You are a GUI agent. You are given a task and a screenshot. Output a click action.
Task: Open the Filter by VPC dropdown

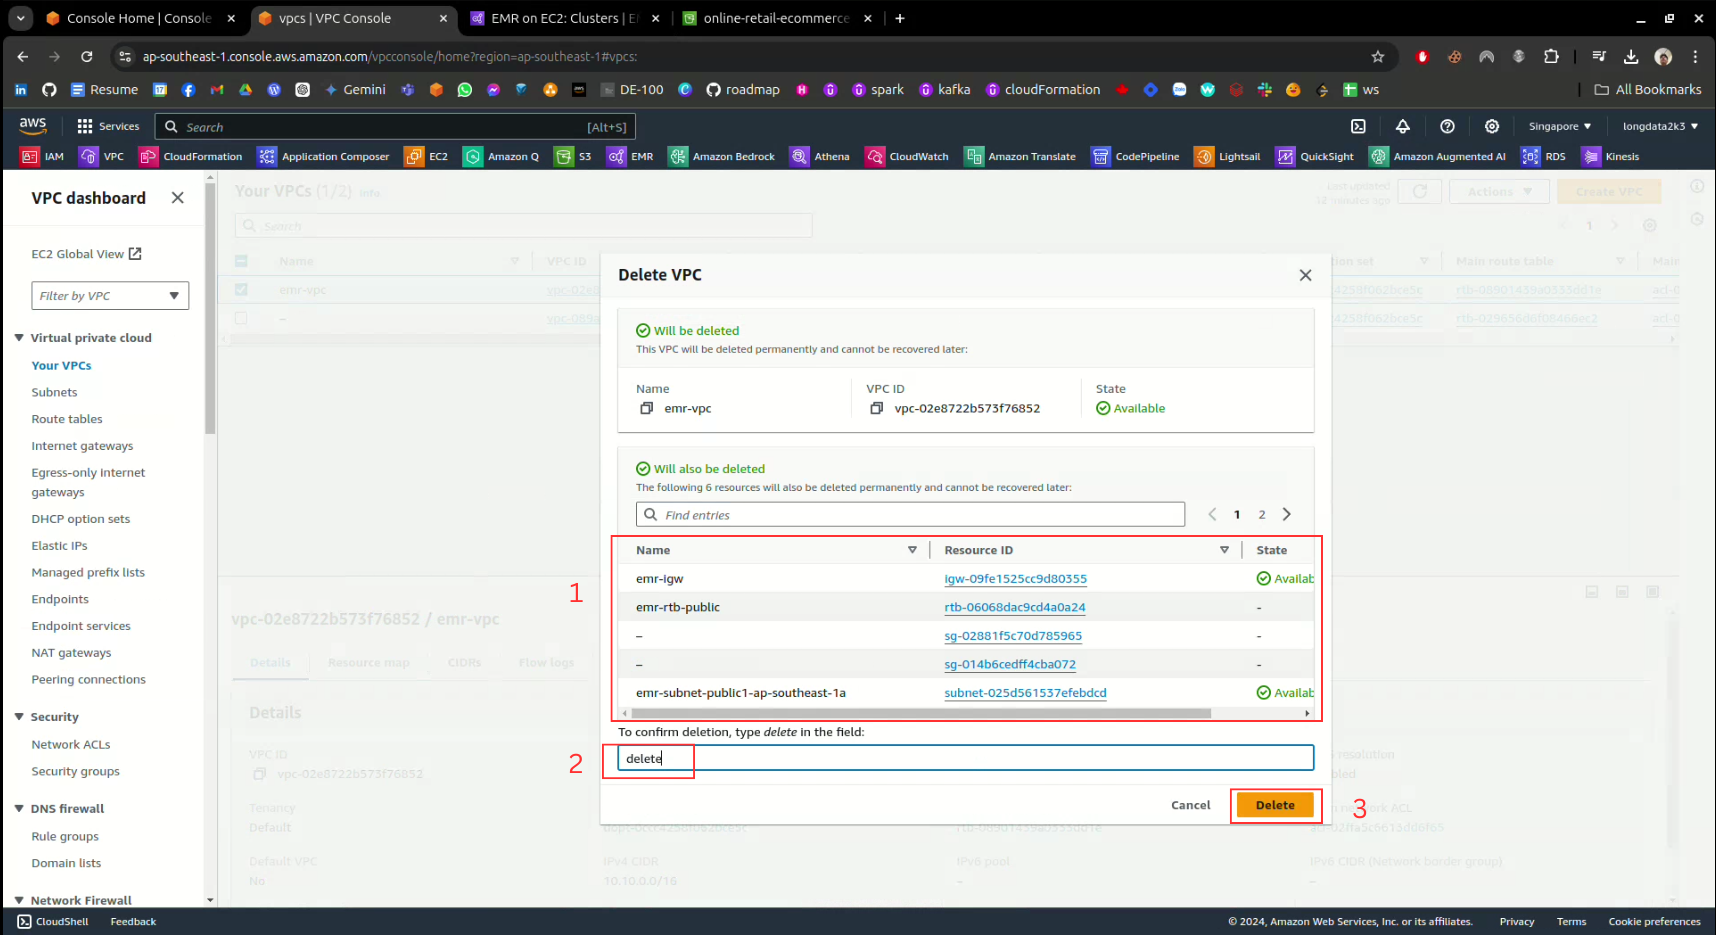[x=110, y=296]
